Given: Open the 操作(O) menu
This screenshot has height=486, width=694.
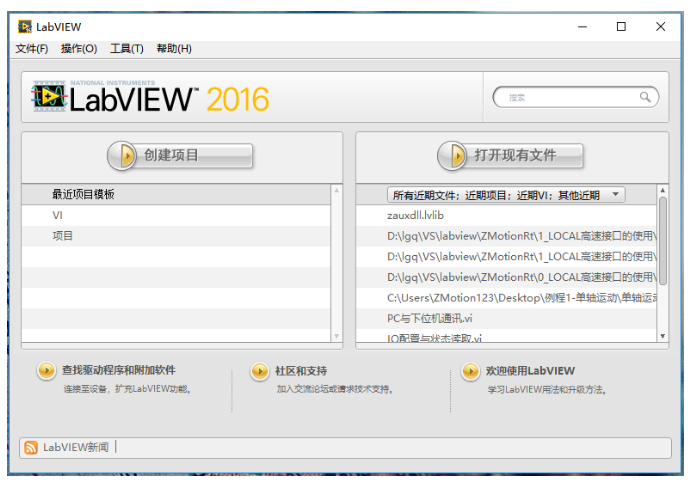Looking at the screenshot, I should (x=79, y=49).
